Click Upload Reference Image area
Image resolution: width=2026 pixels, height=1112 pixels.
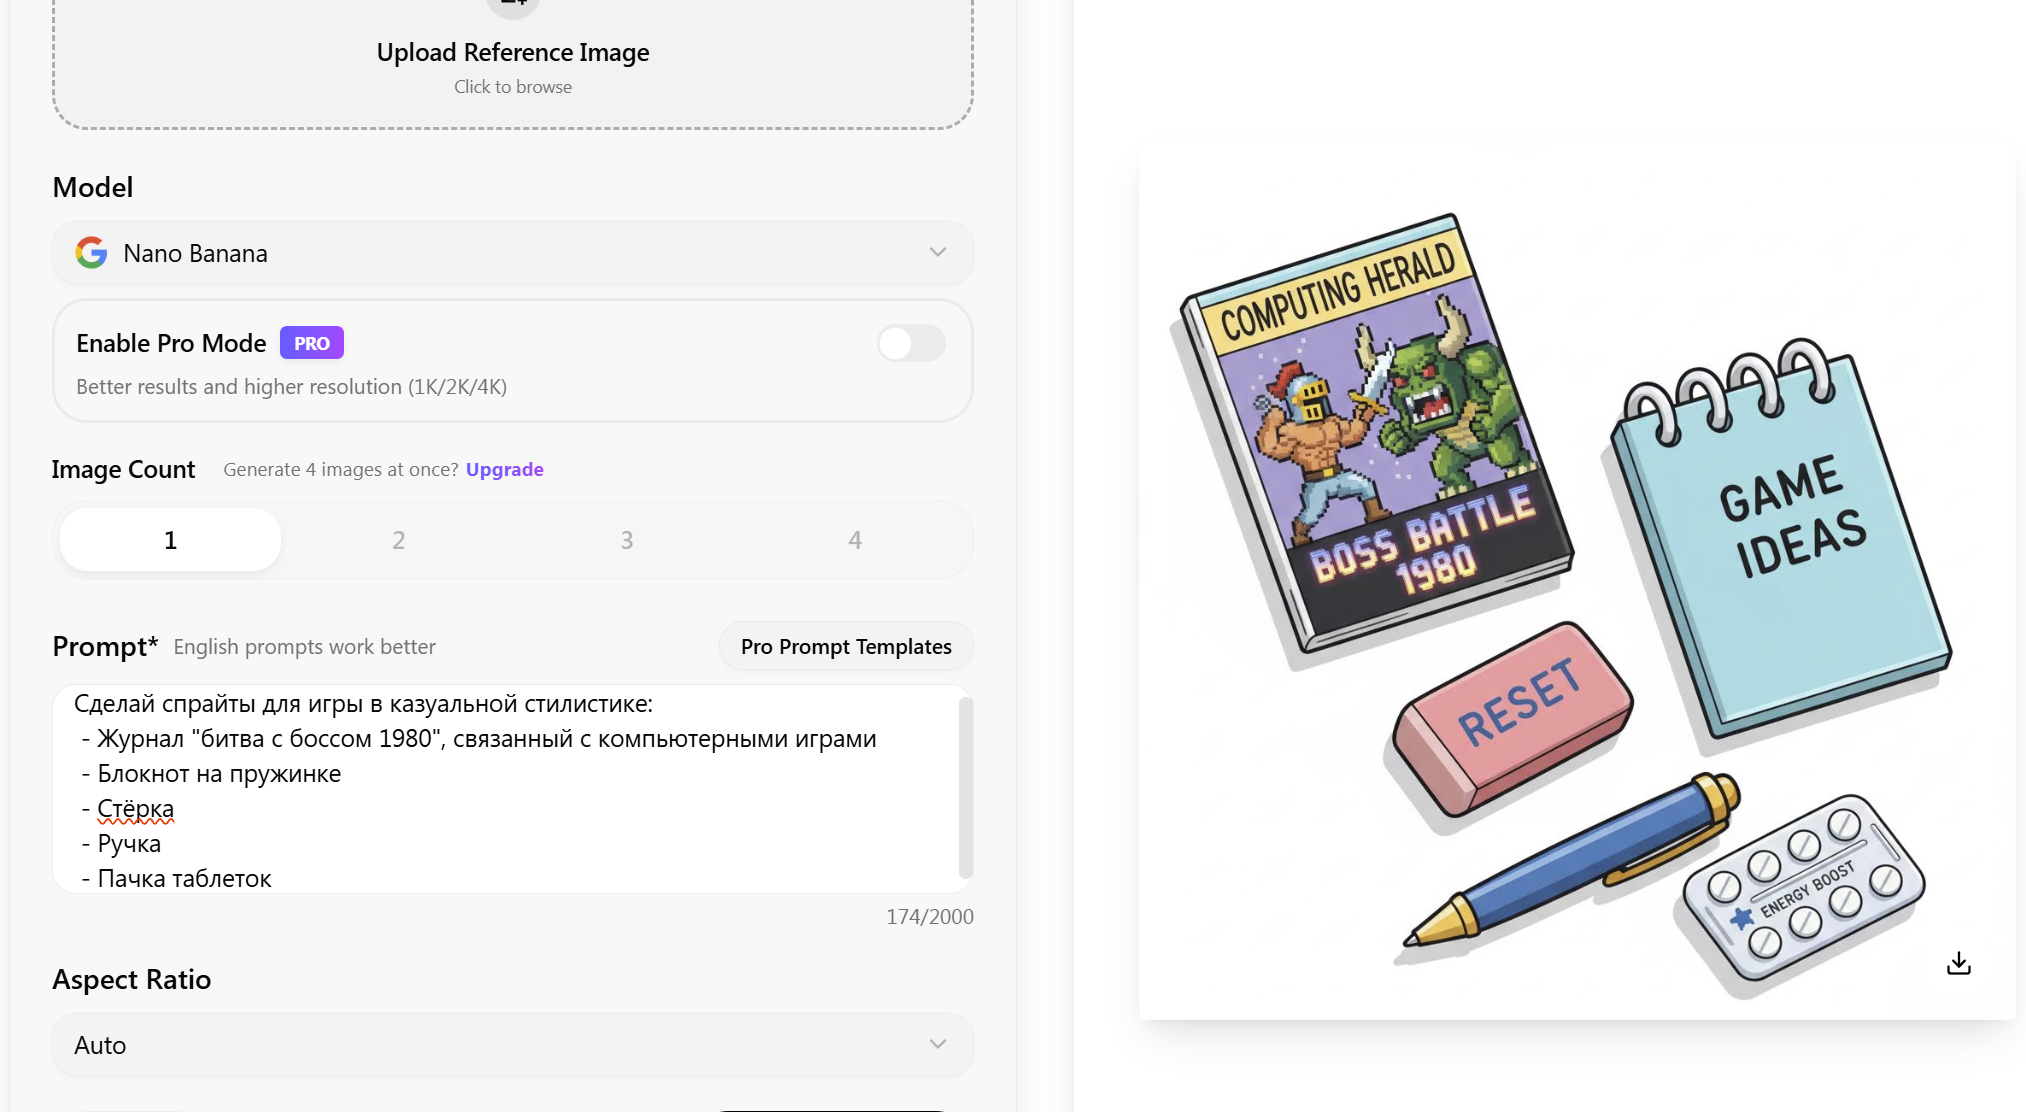pyautogui.click(x=512, y=52)
